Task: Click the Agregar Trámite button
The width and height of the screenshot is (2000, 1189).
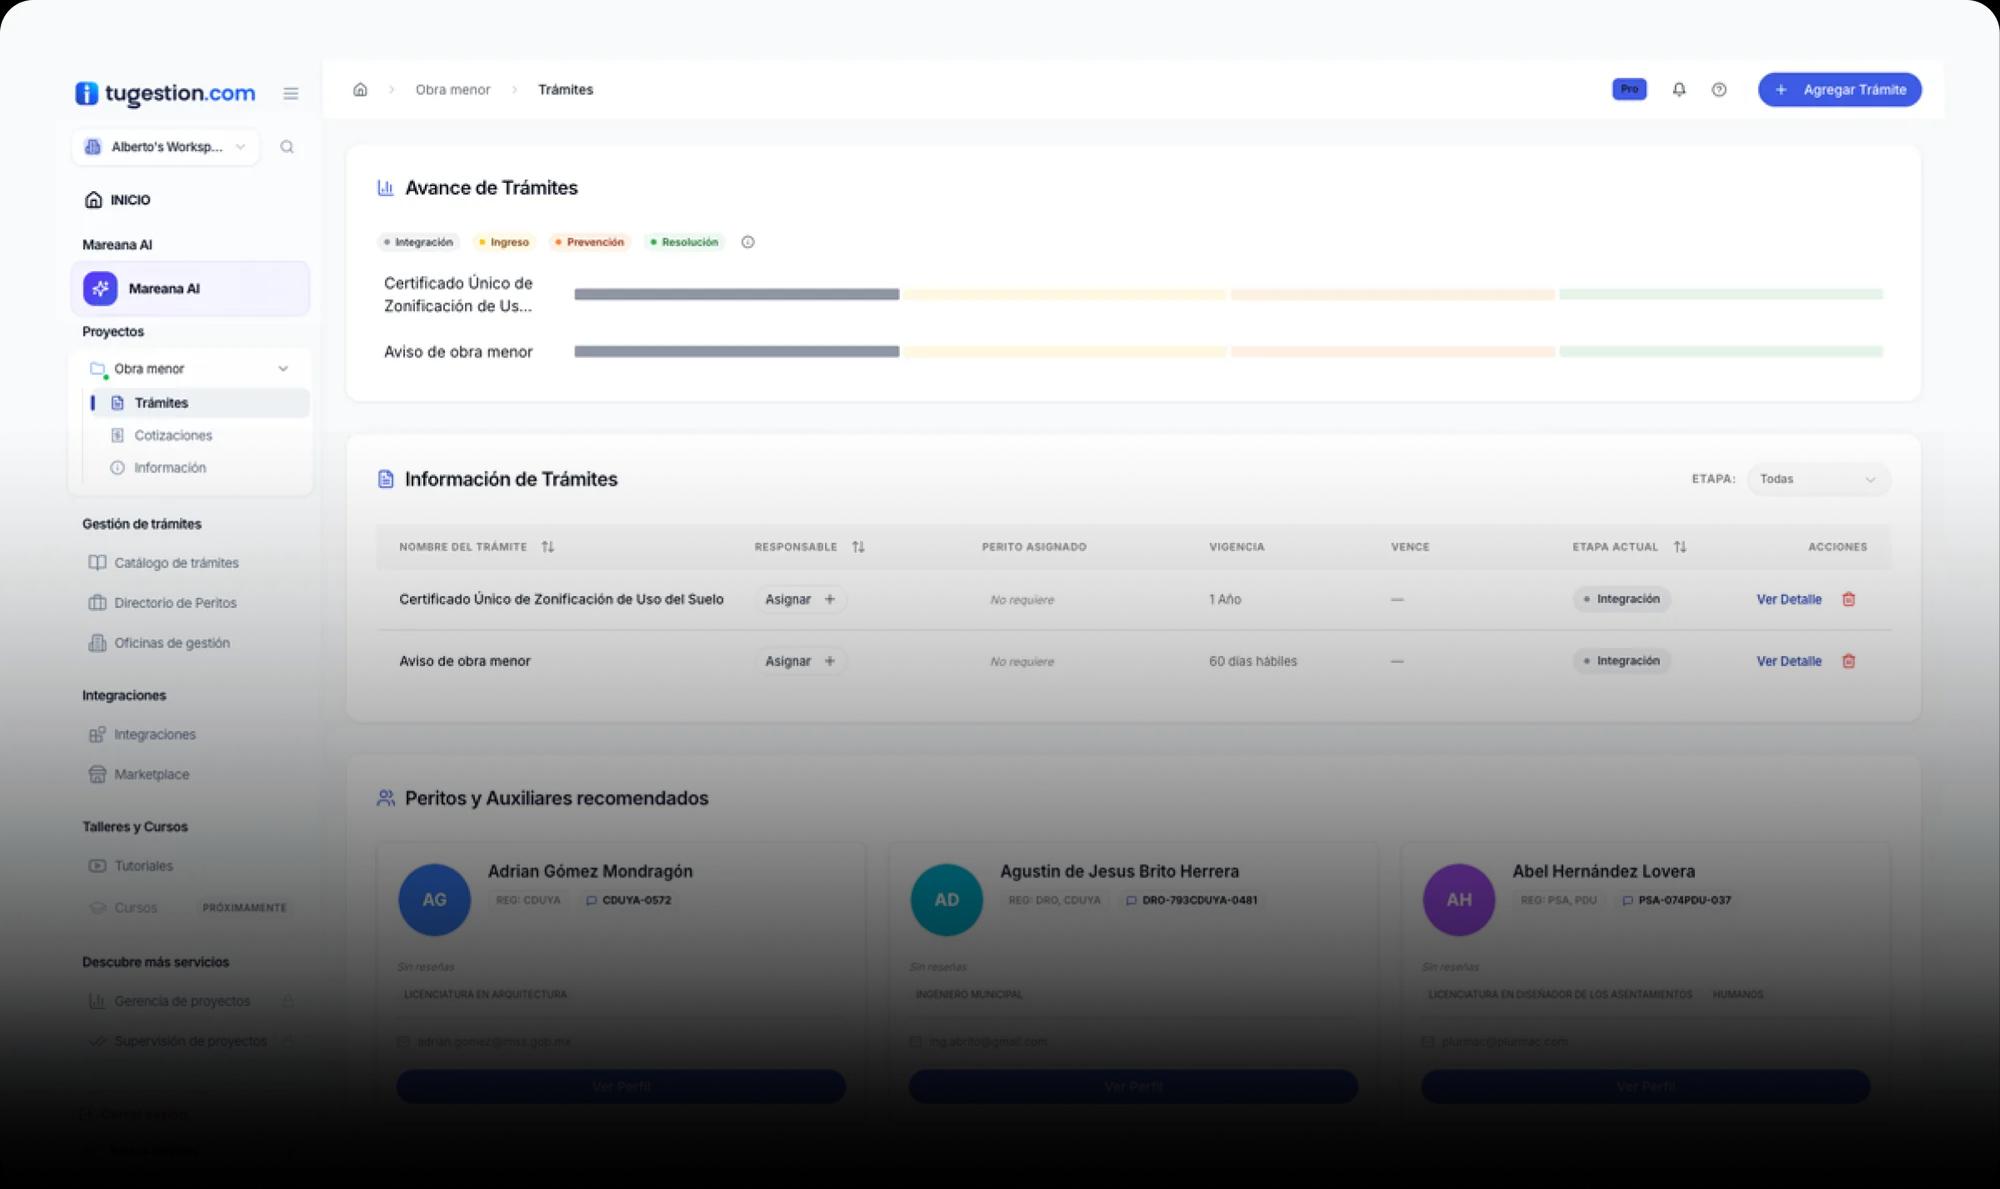Action: (1840, 89)
